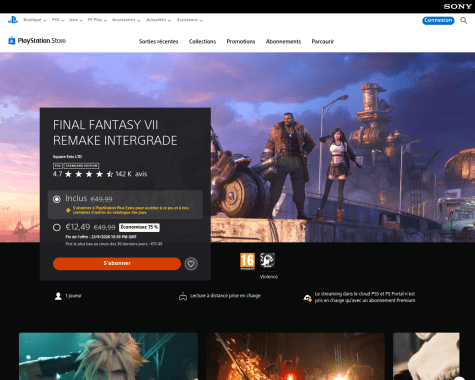Select the €12,49 purchase option

tap(57, 227)
